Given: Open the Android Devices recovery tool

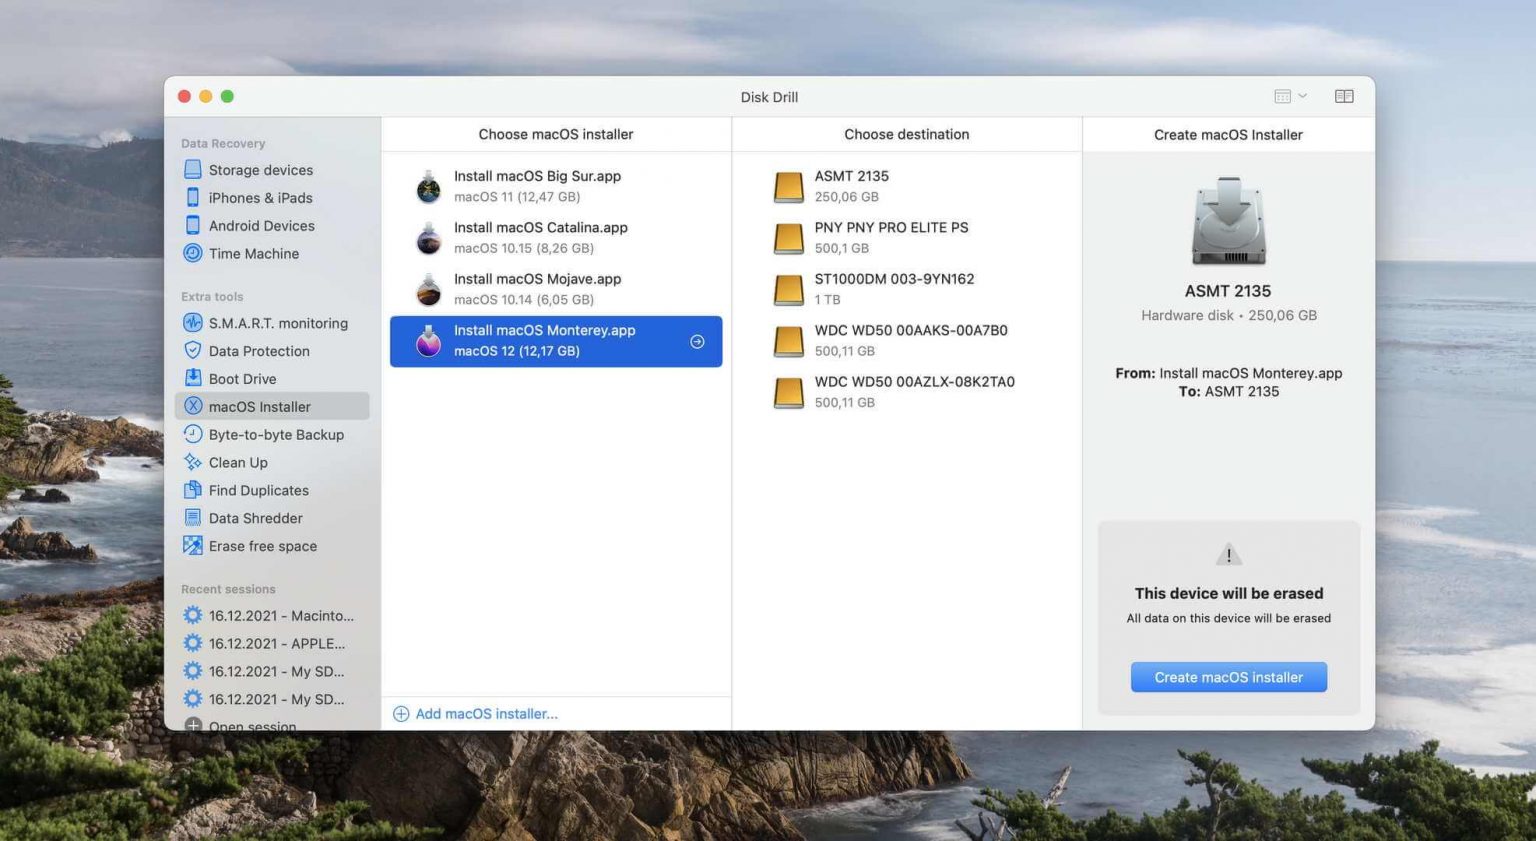Looking at the screenshot, I should (261, 225).
